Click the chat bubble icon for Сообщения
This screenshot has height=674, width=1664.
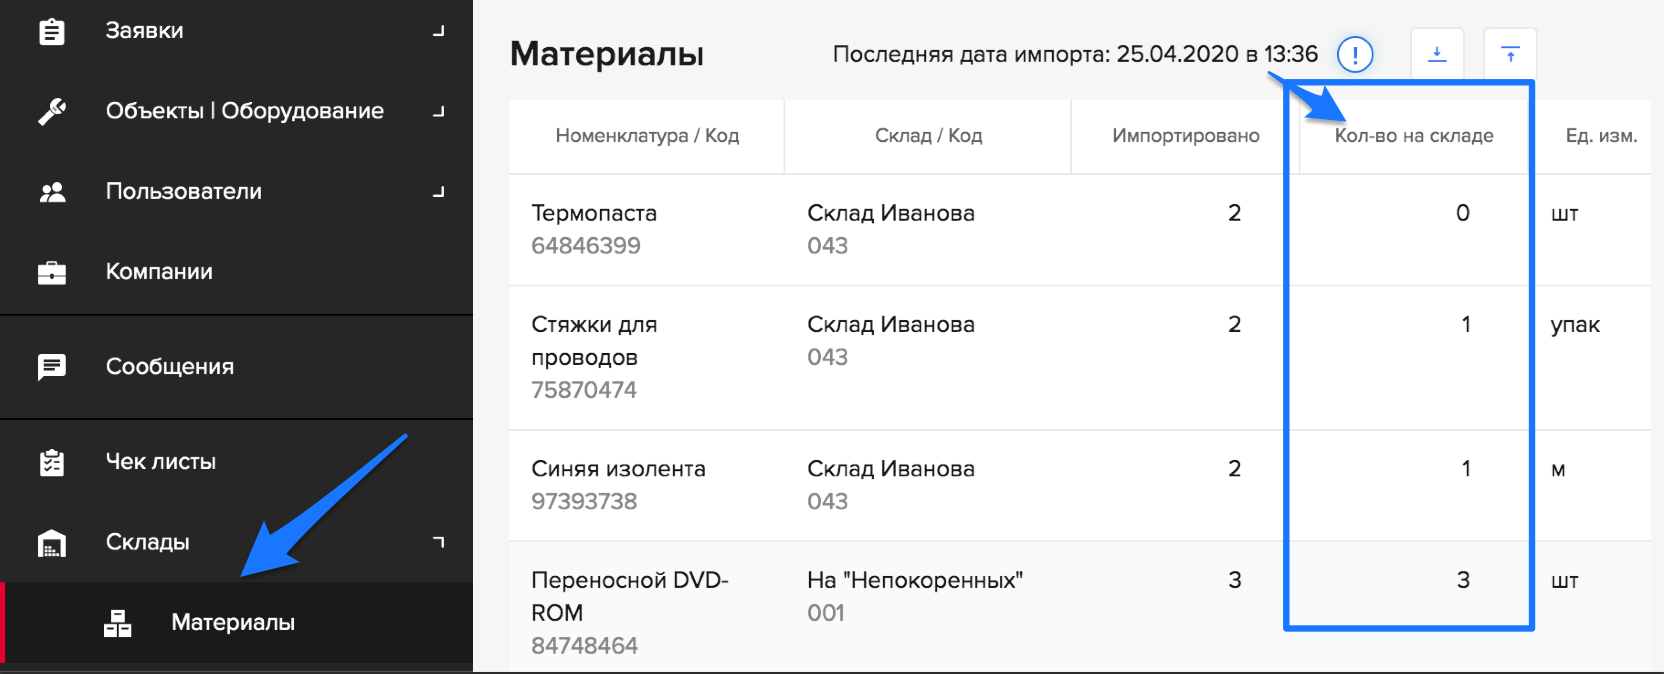52,367
